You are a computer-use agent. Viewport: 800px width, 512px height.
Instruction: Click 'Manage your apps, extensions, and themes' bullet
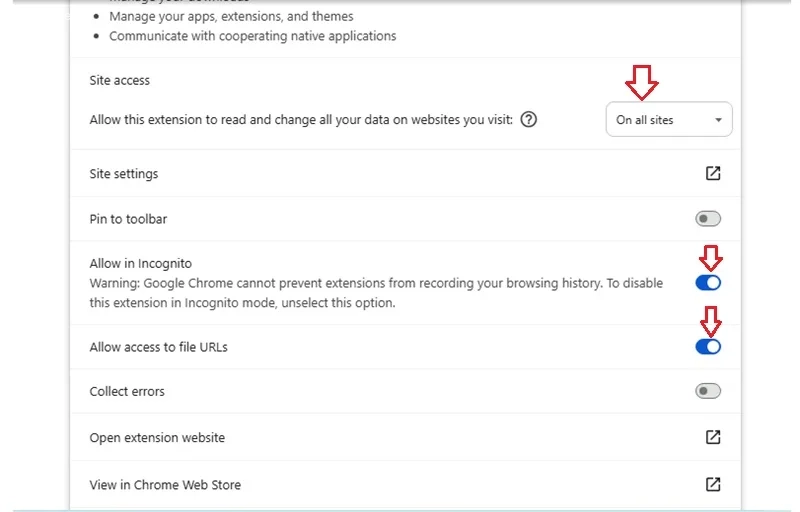tap(231, 16)
